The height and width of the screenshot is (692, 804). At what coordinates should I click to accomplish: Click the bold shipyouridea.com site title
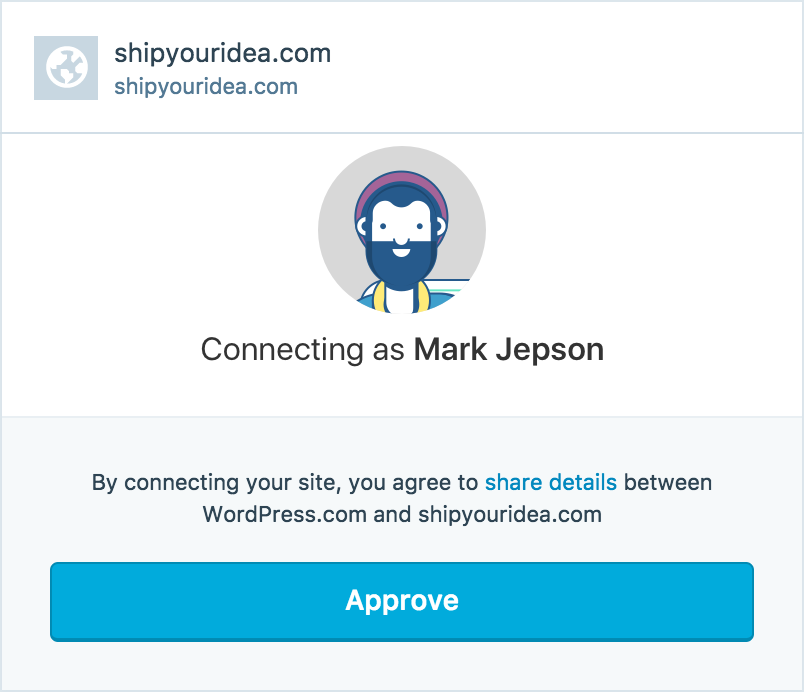click(222, 54)
